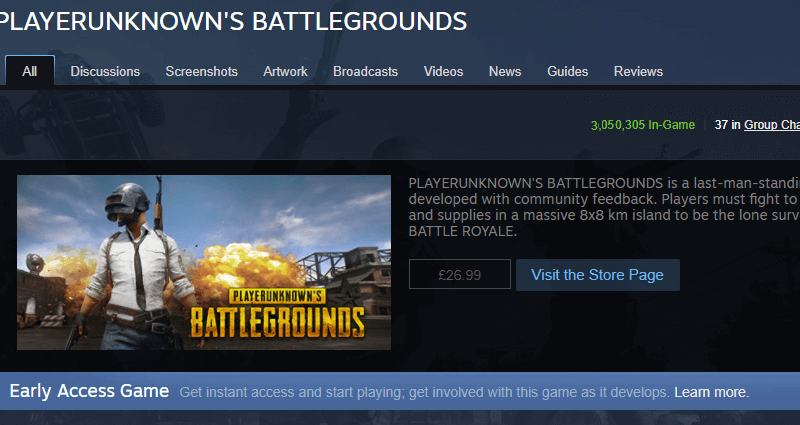Click the 3,050,305 In-Game count

click(x=643, y=125)
